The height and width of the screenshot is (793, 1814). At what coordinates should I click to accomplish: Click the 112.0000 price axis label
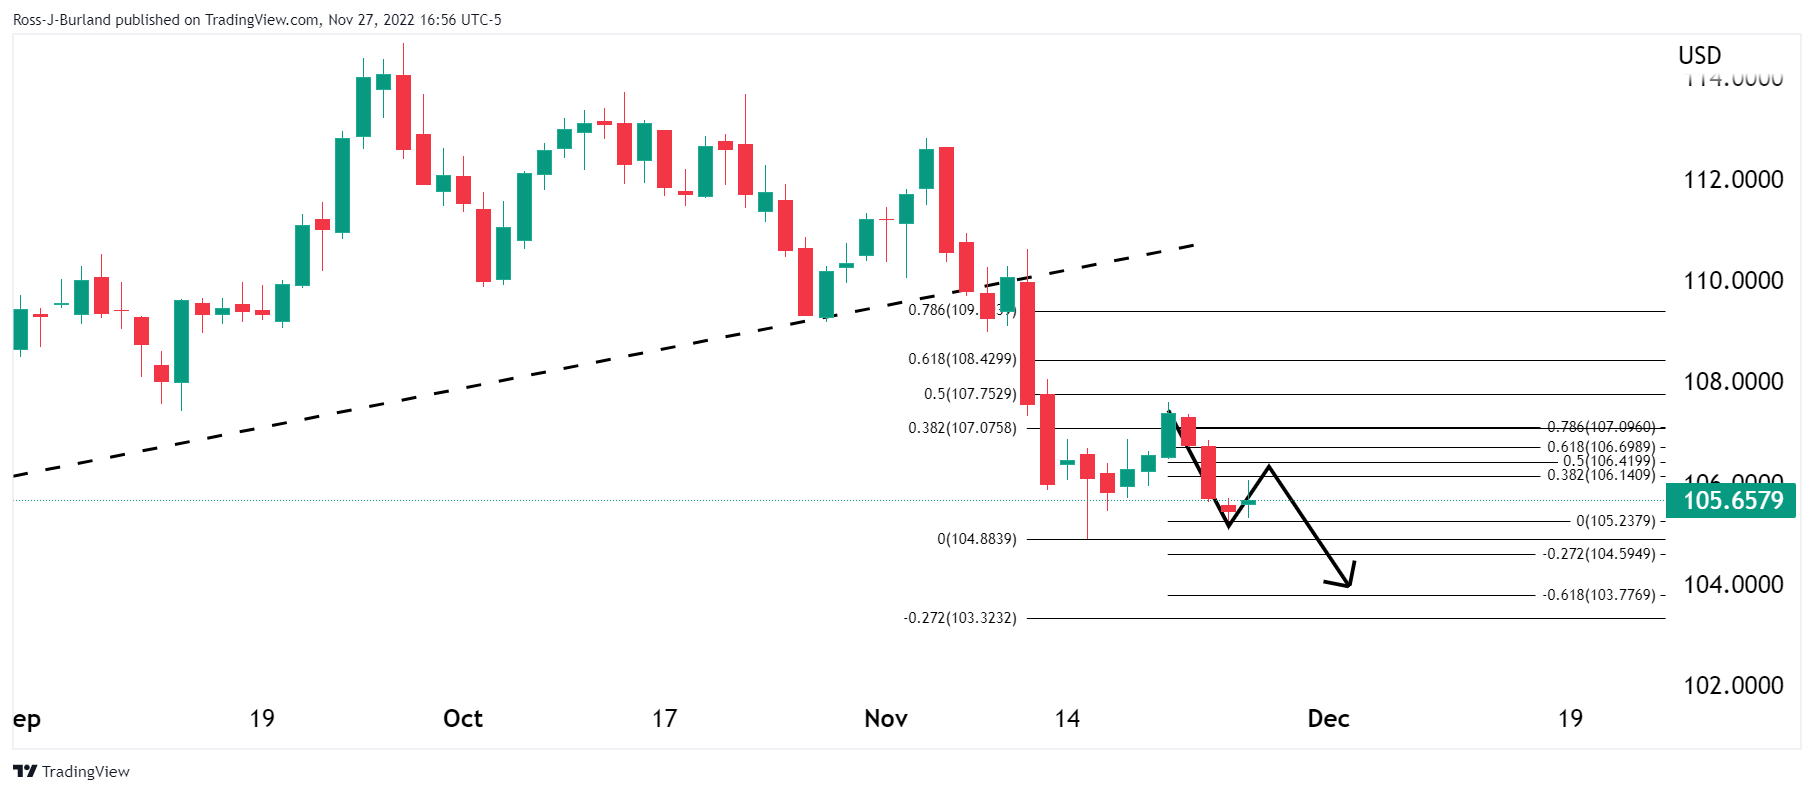[x=1733, y=179]
